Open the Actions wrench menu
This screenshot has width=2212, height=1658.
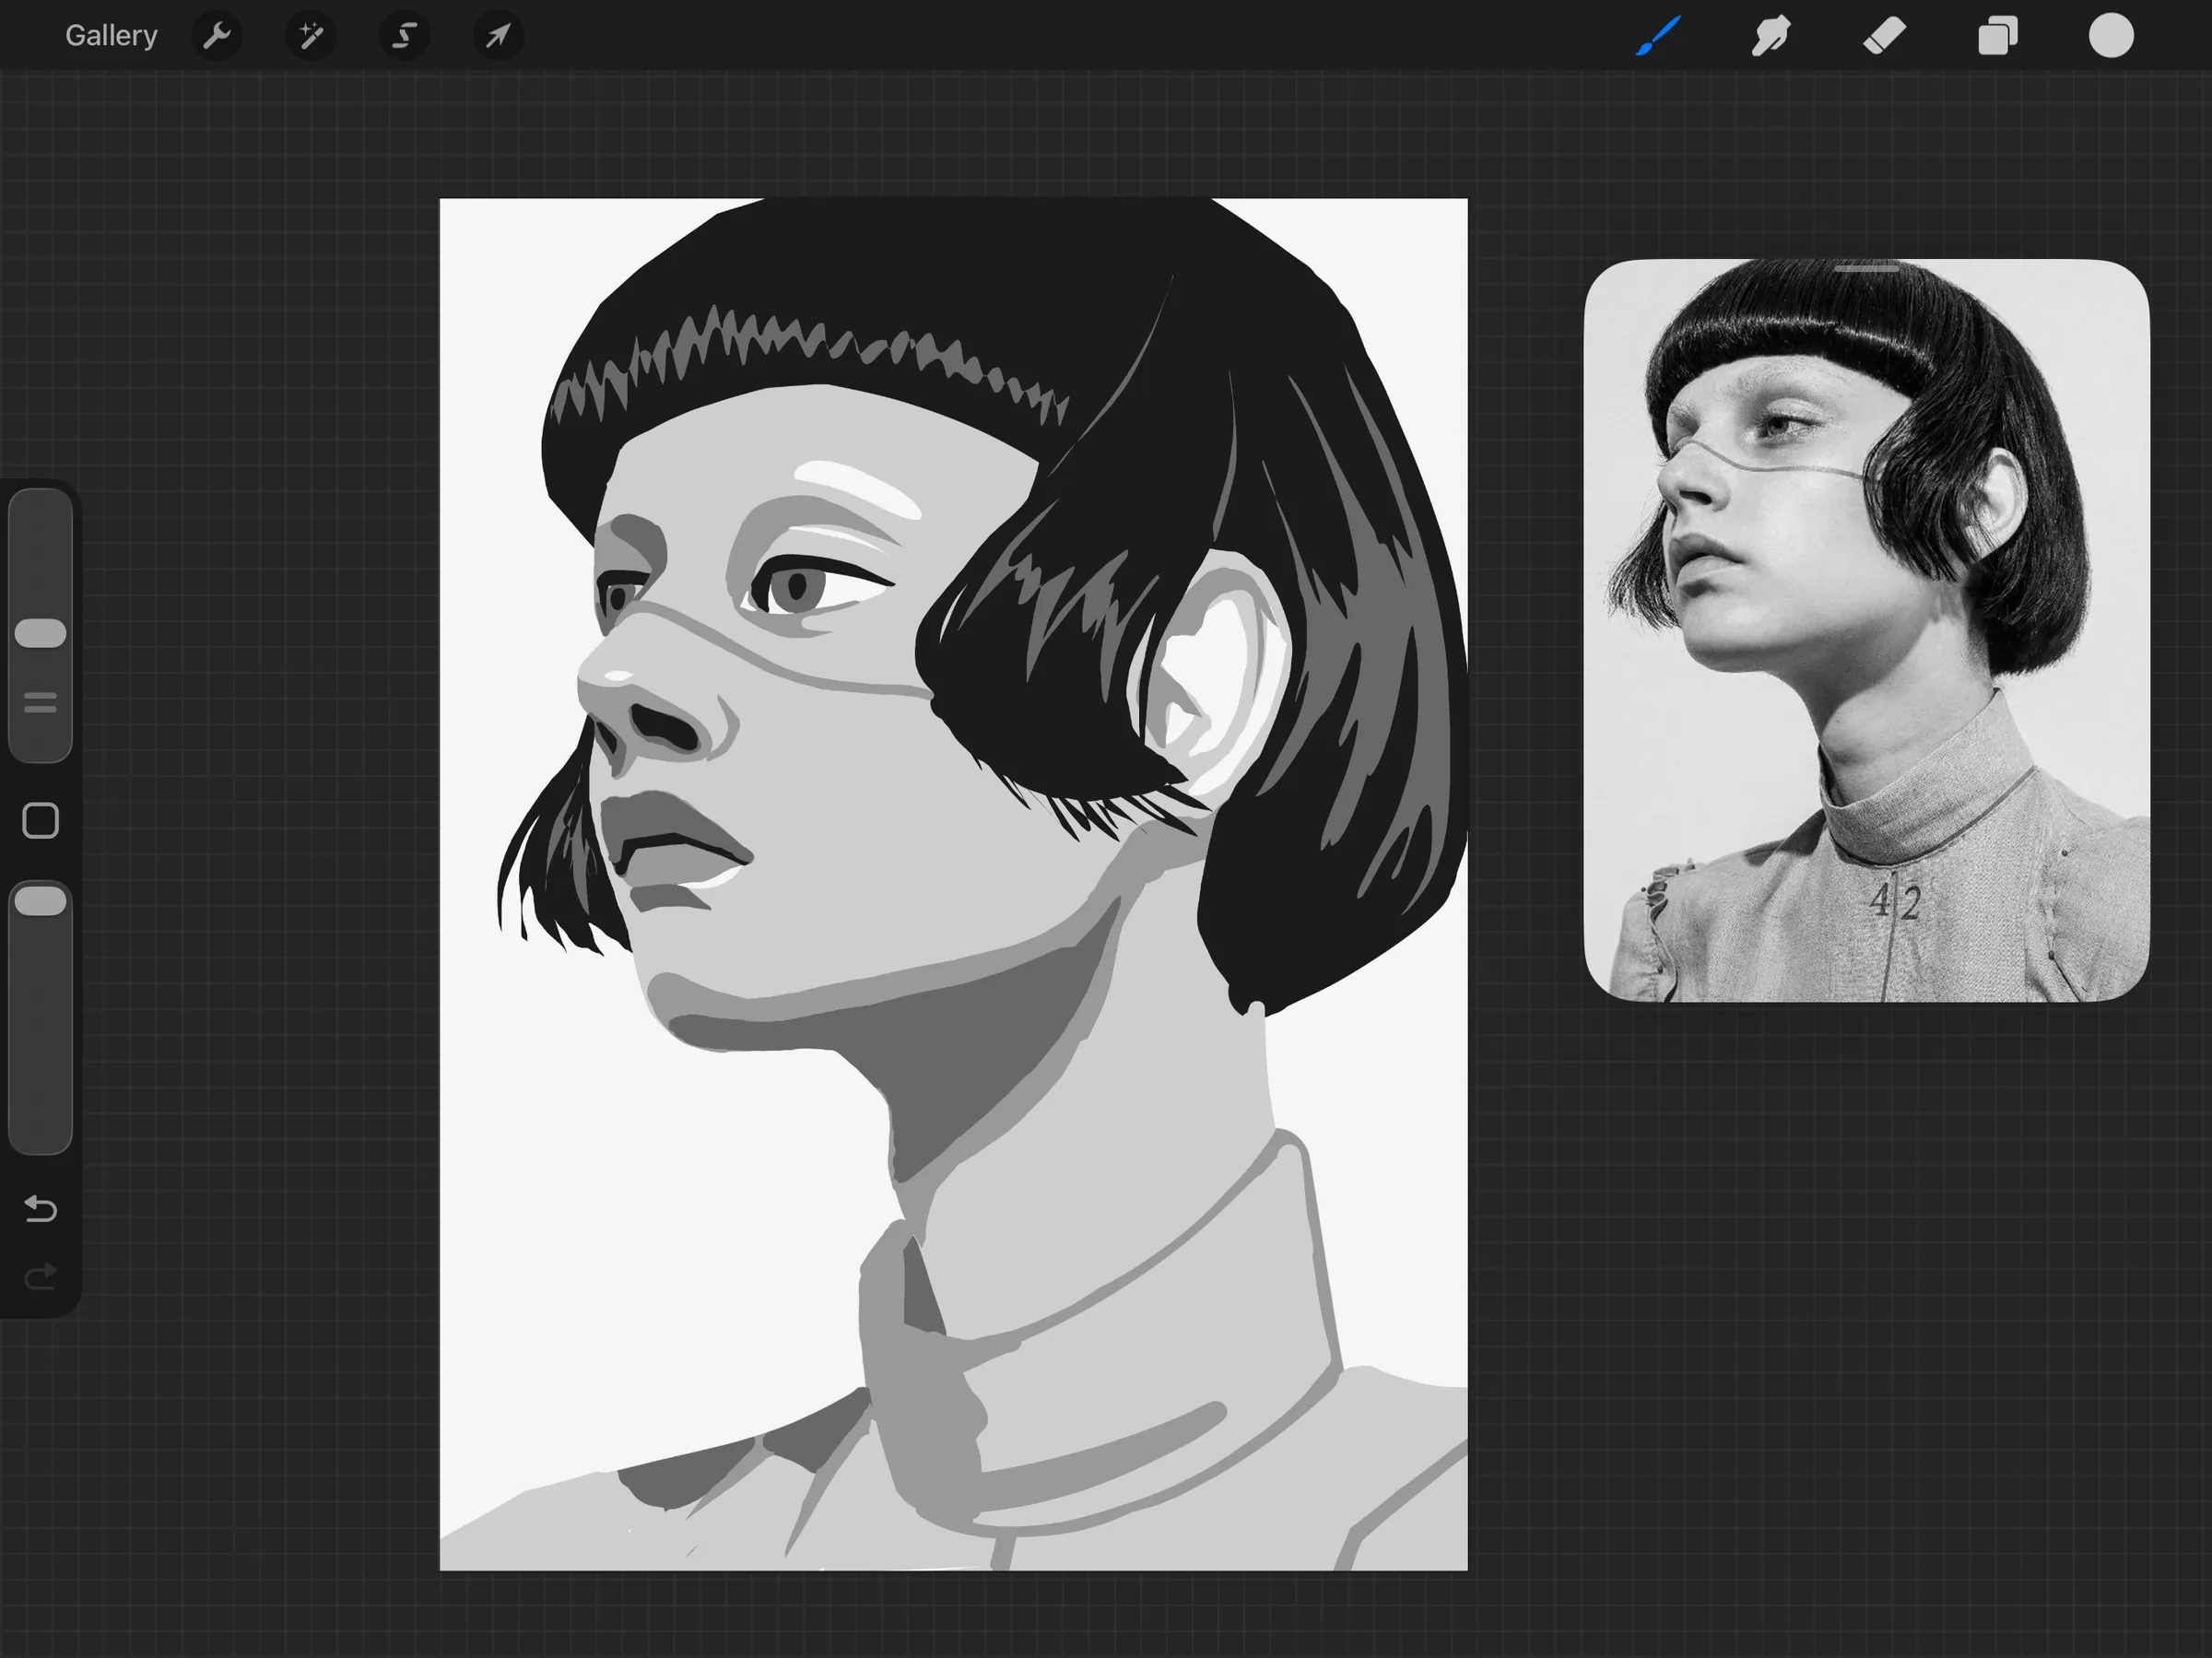pos(217,36)
